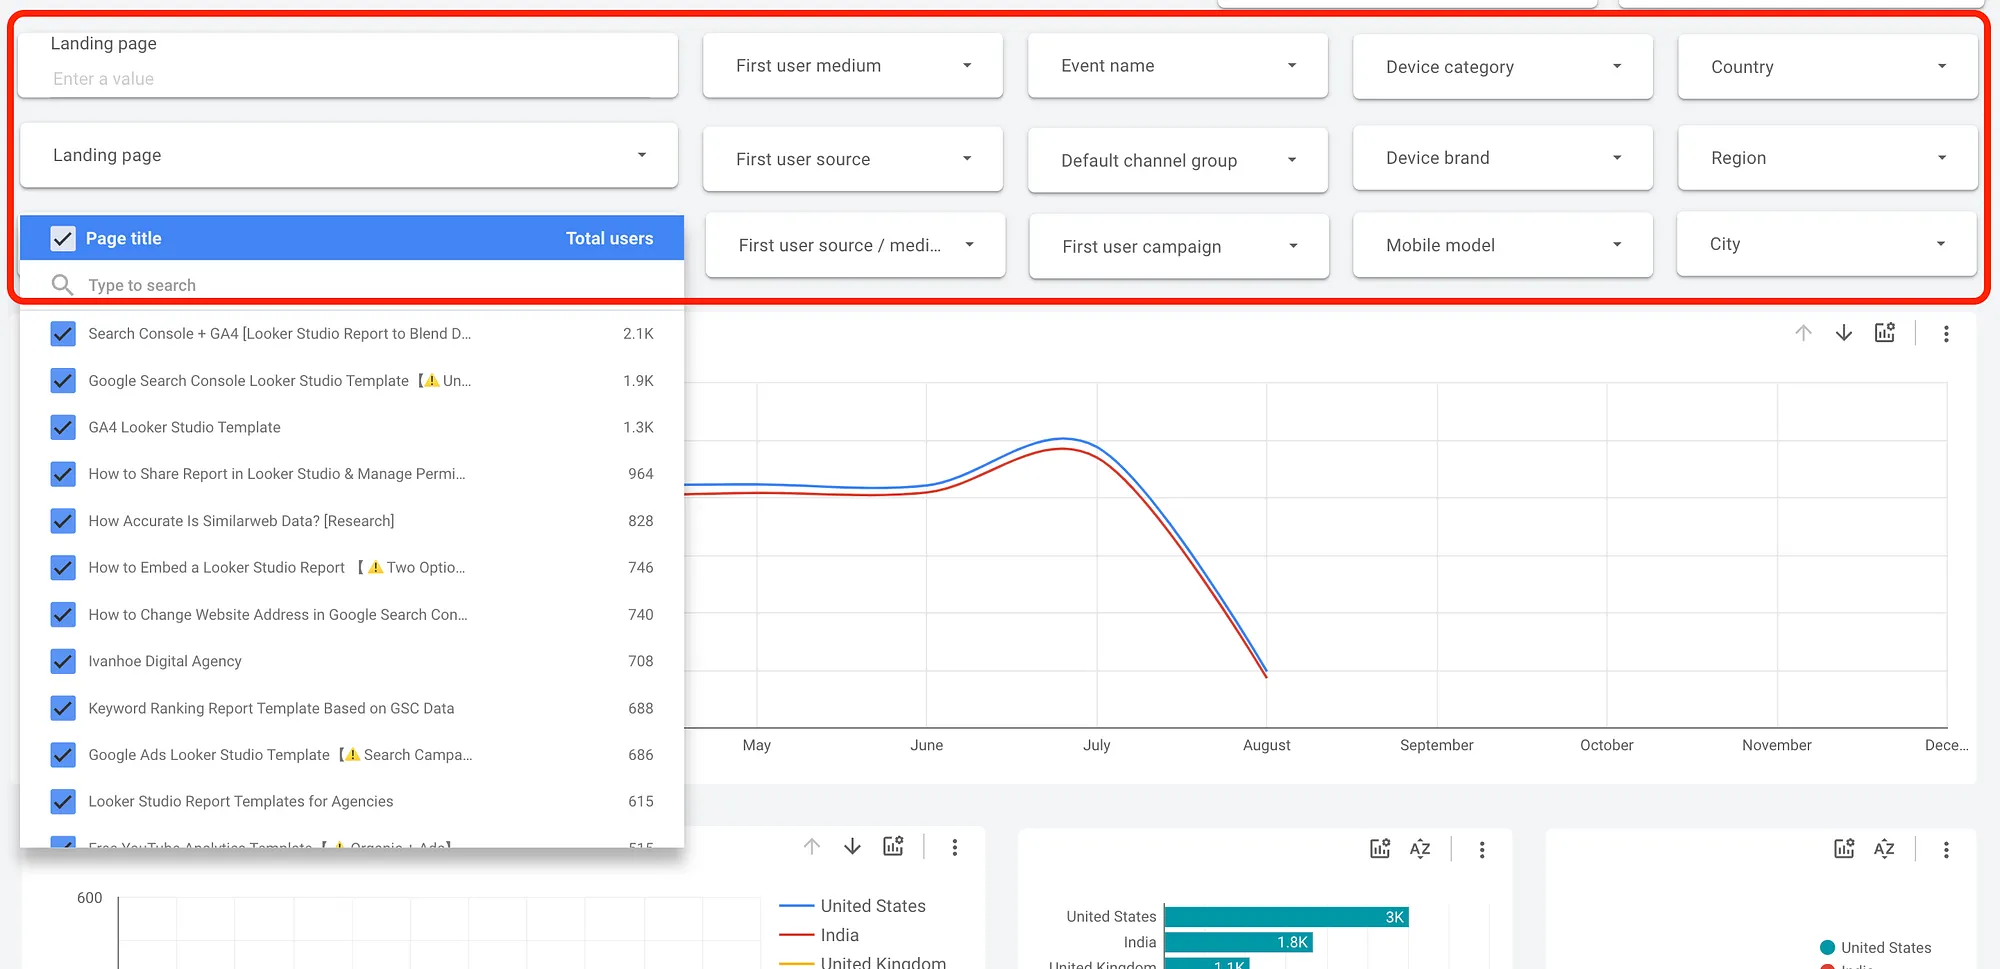Select Looker Studio Report Templates for Agencies entry
Screen dimensions: 2000x969
pyautogui.click(x=240, y=801)
